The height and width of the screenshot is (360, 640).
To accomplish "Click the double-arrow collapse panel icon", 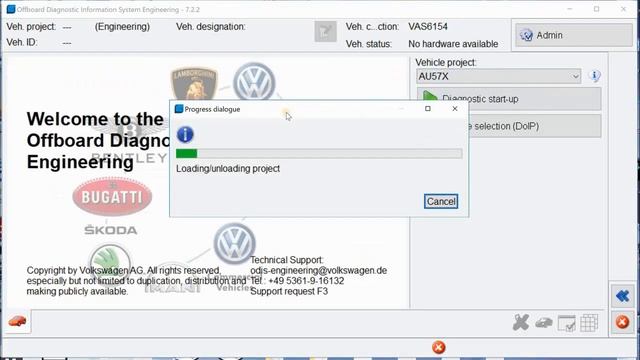I will 622,296.
